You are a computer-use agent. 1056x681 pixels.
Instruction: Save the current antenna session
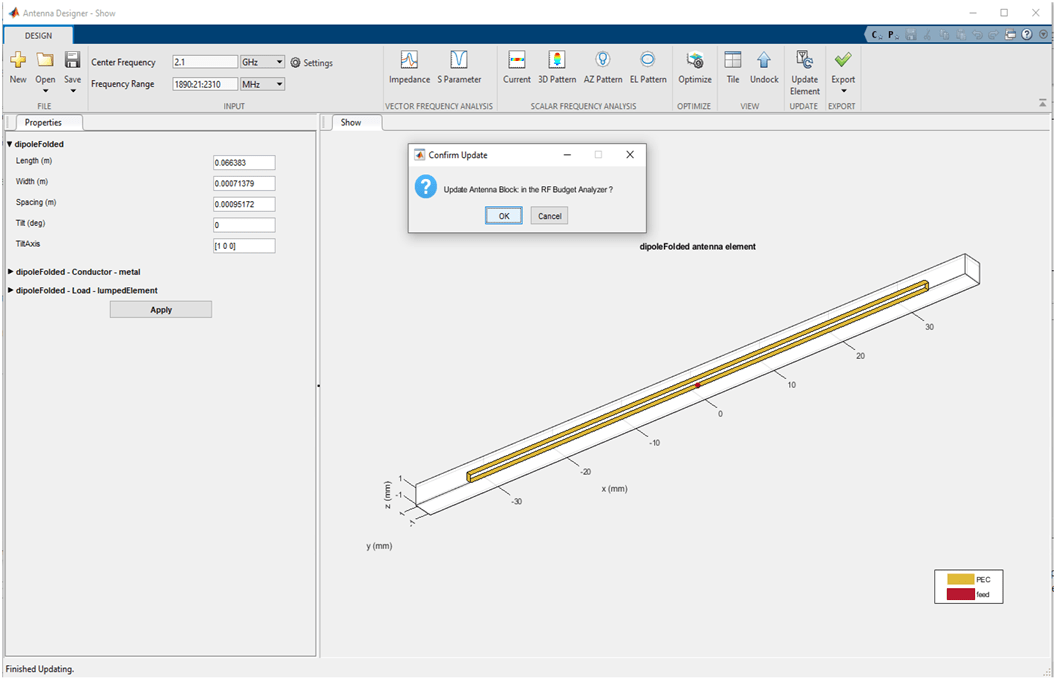pyautogui.click(x=72, y=67)
